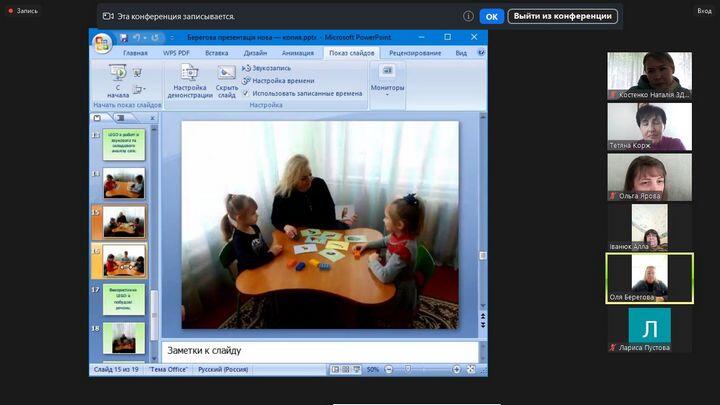Switch to the Outline pane tab
The width and height of the screenshot is (720, 405).
tap(121, 118)
